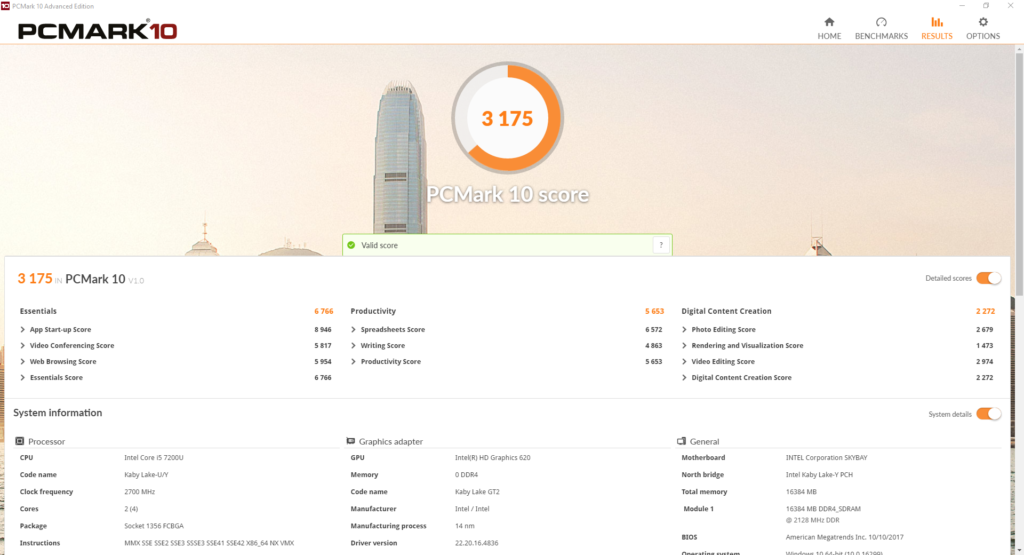Click the GPU value Intel(R) HD Graphics 620
Image resolution: width=1024 pixels, height=555 pixels.
pyautogui.click(x=492, y=458)
